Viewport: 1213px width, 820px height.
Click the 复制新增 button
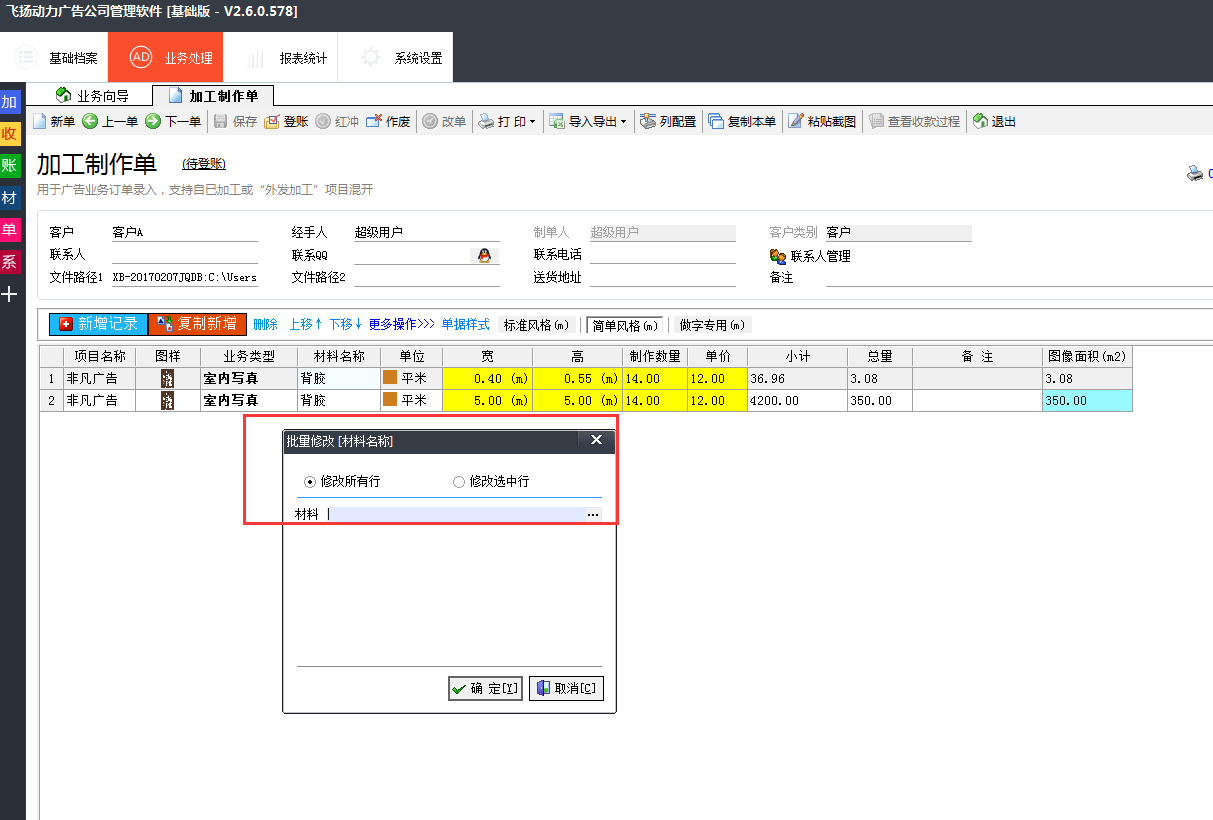198,324
